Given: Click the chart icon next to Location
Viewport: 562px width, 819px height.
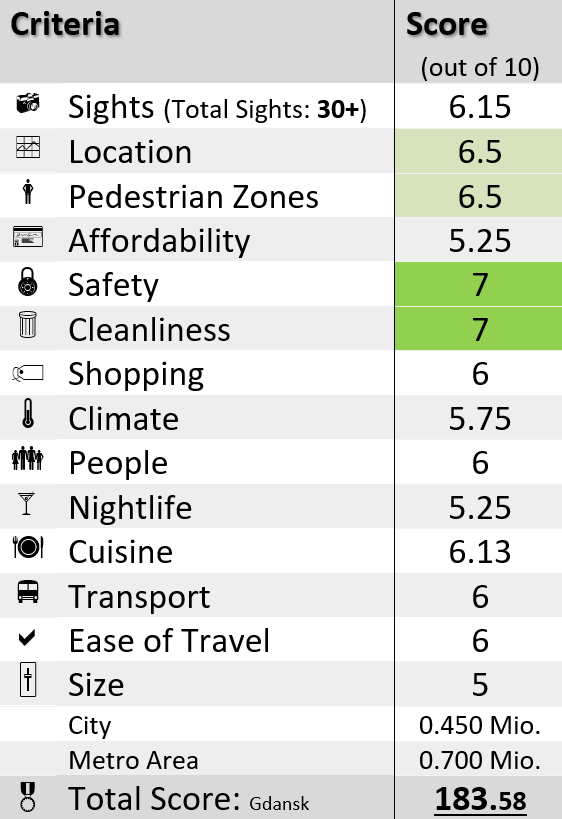Looking at the screenshot, I should pos(28,147).
